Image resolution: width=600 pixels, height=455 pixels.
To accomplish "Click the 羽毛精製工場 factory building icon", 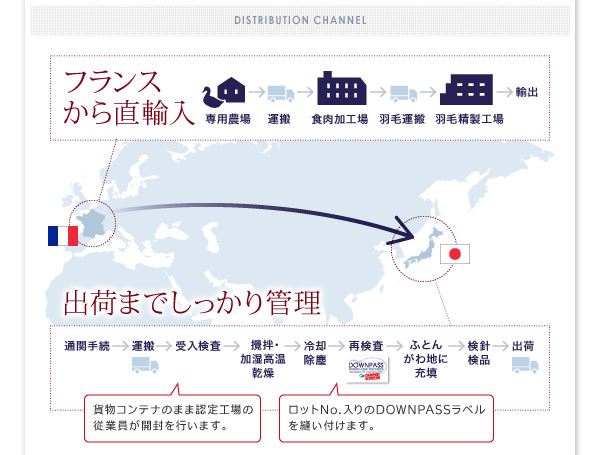I will point(466,90).
